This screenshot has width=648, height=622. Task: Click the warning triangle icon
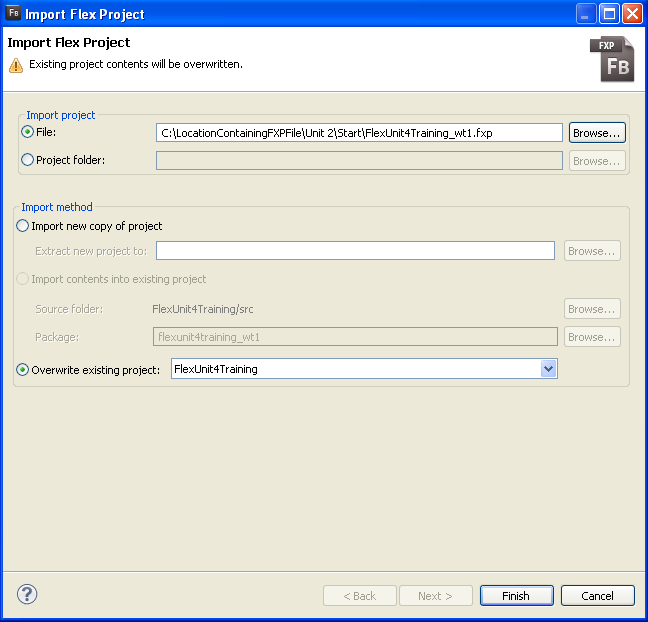point(15,65)
